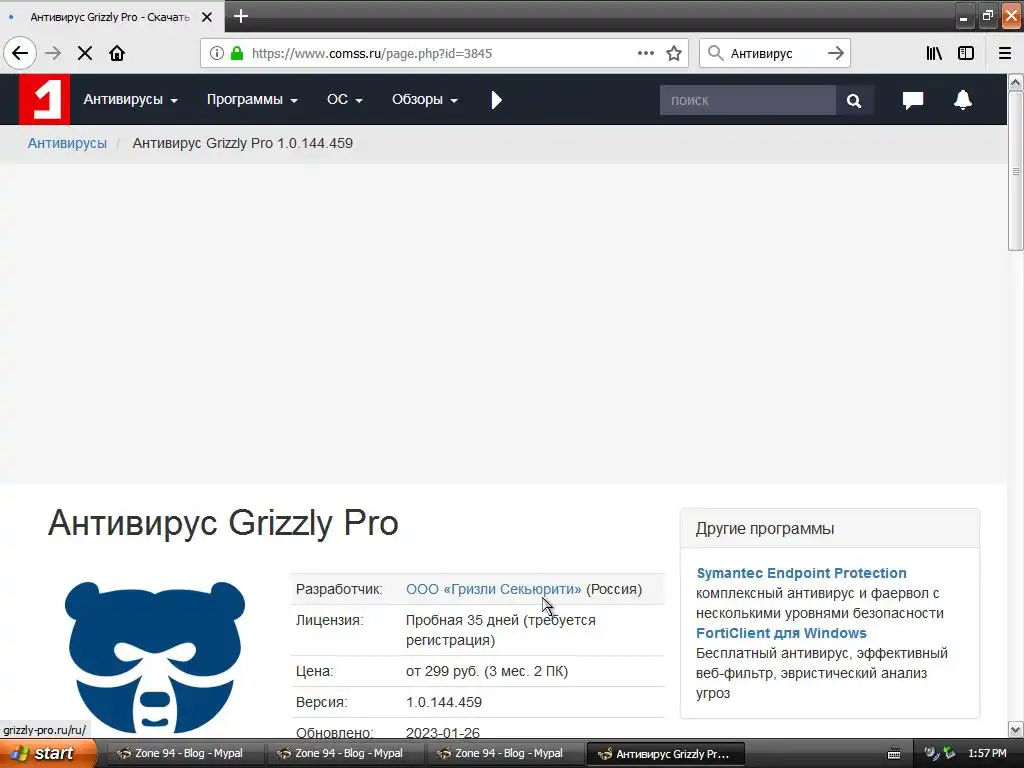Viewport: 1024px width, 768px height.
Task: Click update date 2023-01-26
Action: pos(443,733)
